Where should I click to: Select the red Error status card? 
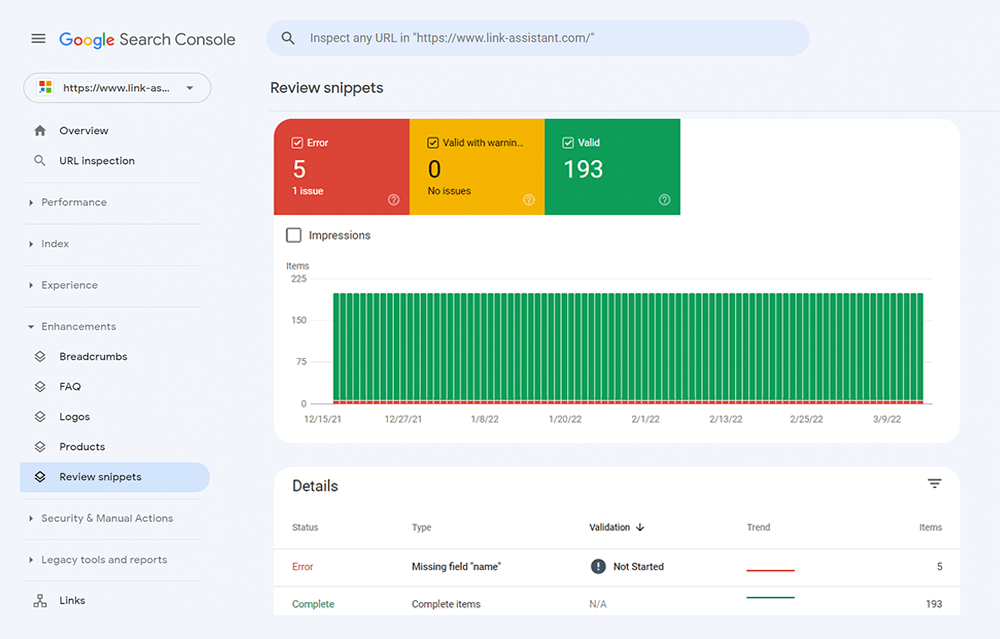point(342,167)
